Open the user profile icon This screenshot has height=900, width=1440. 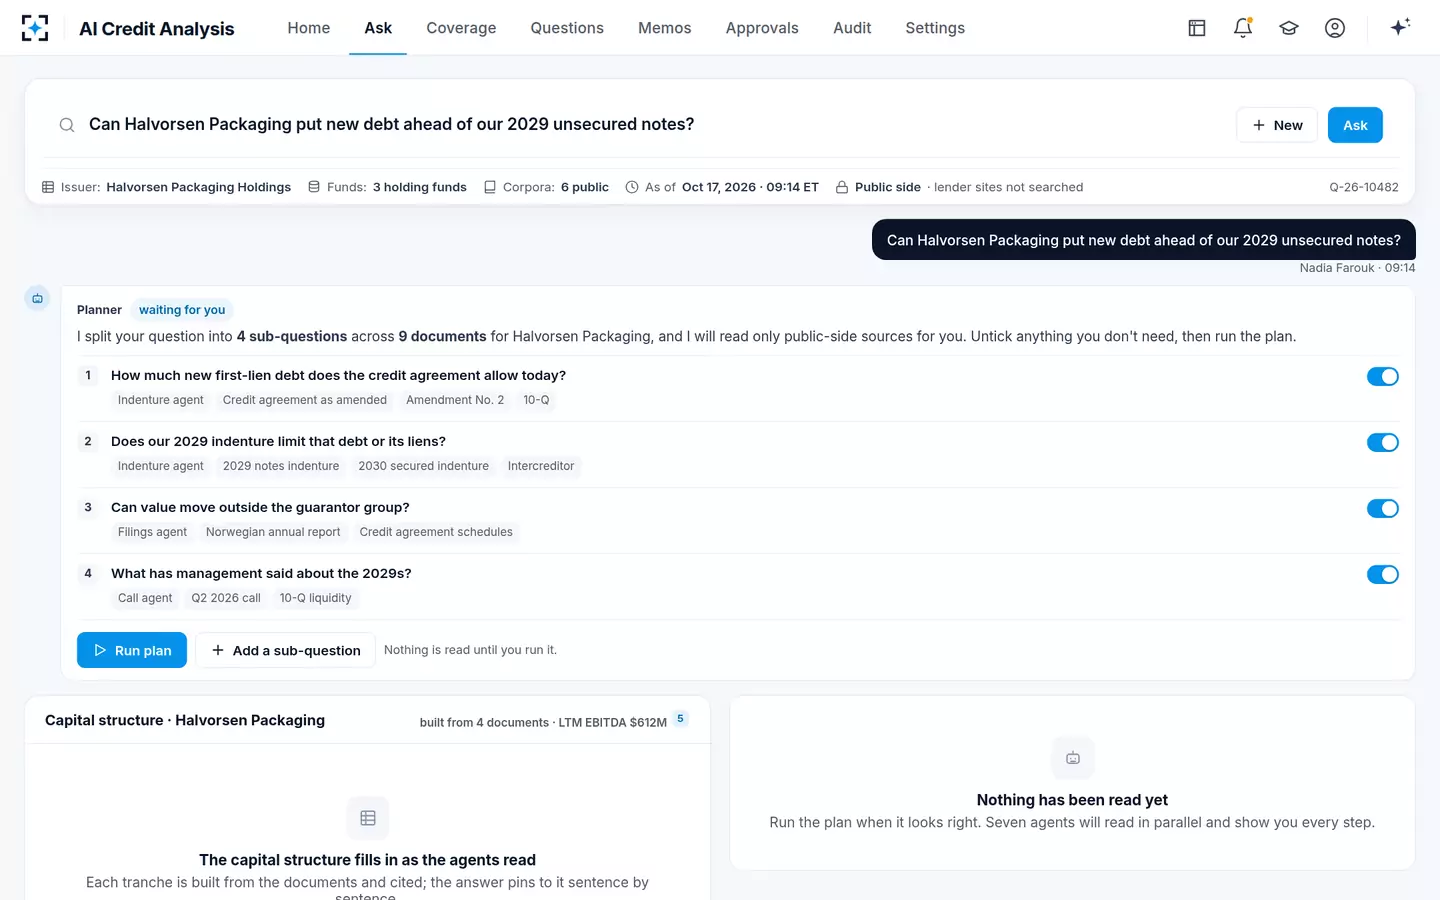pyautogui.click(x=1335, y=28)
